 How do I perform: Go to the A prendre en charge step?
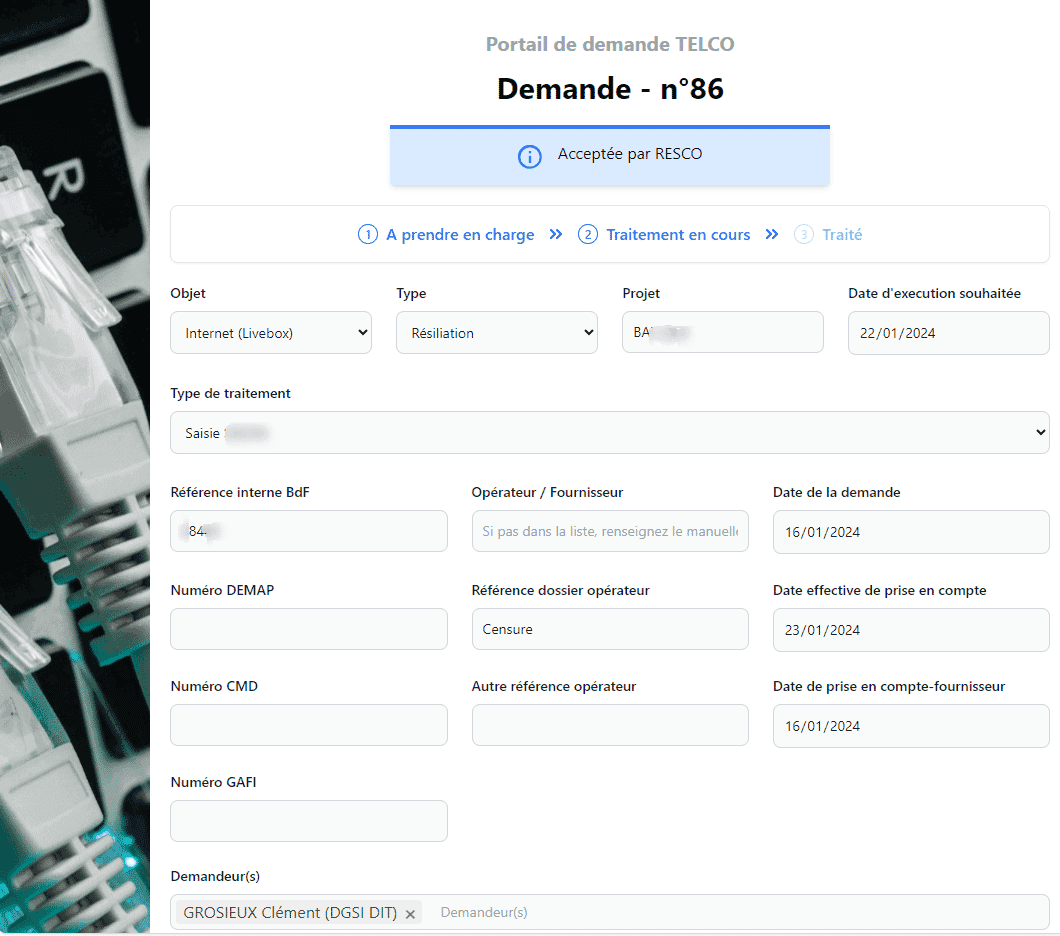tap(460, 235)
